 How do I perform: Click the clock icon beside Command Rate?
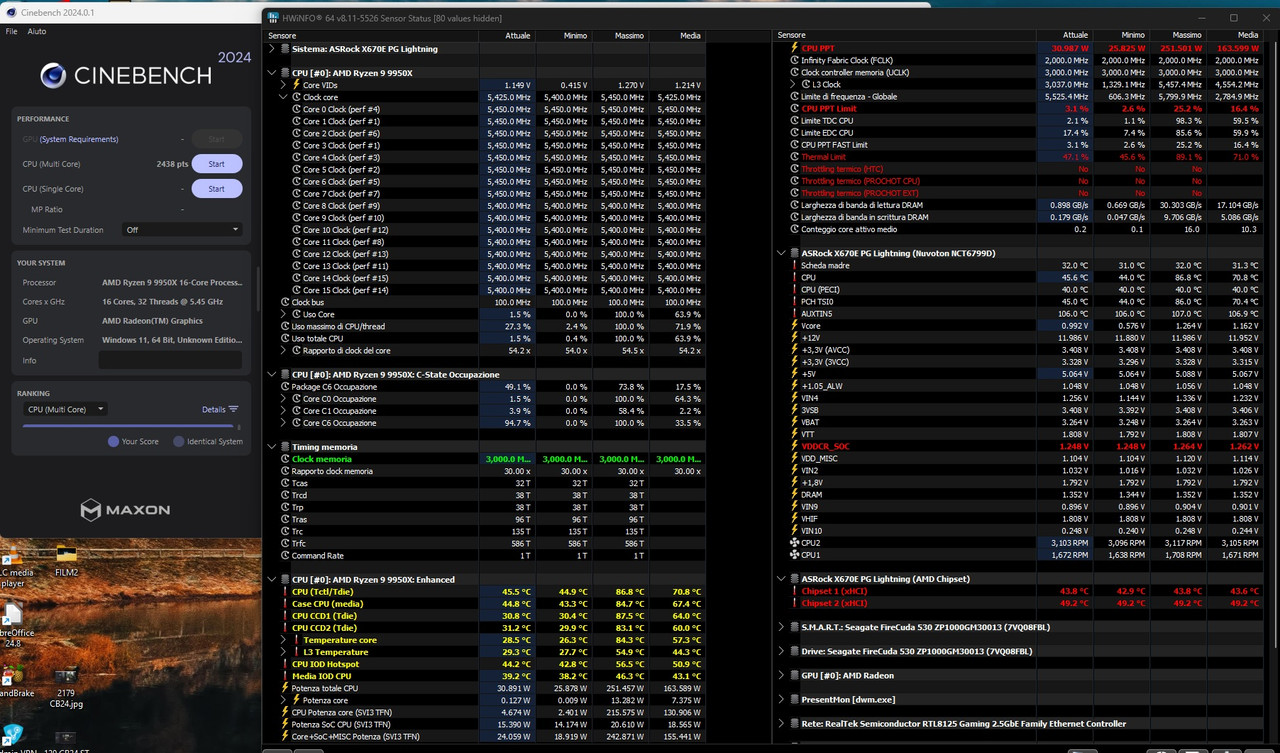[x=285, y=555]
